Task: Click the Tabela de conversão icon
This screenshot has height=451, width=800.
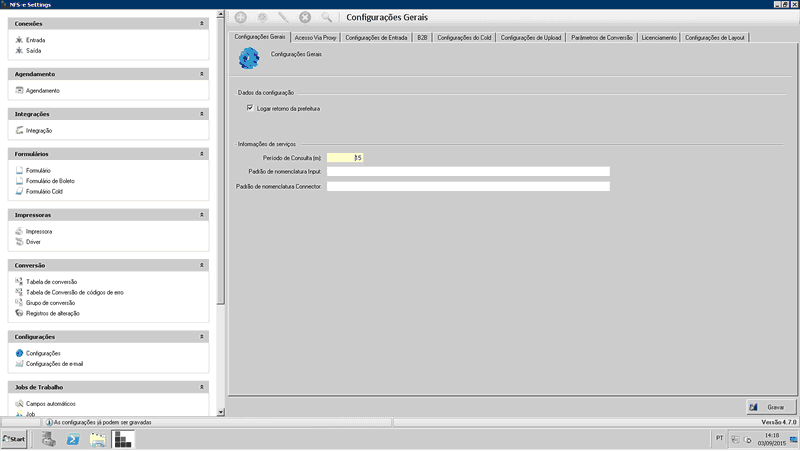Action: click(19, 281)
